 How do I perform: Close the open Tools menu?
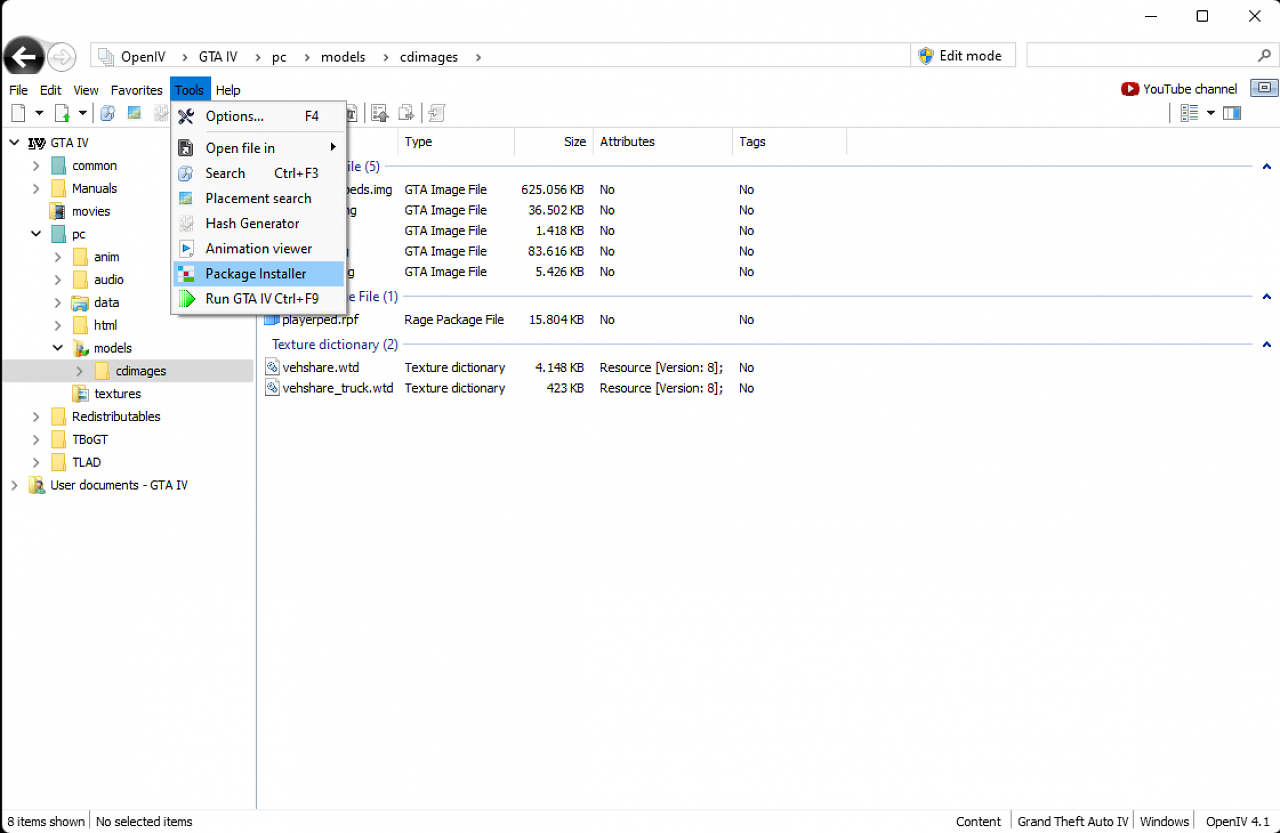190,90
